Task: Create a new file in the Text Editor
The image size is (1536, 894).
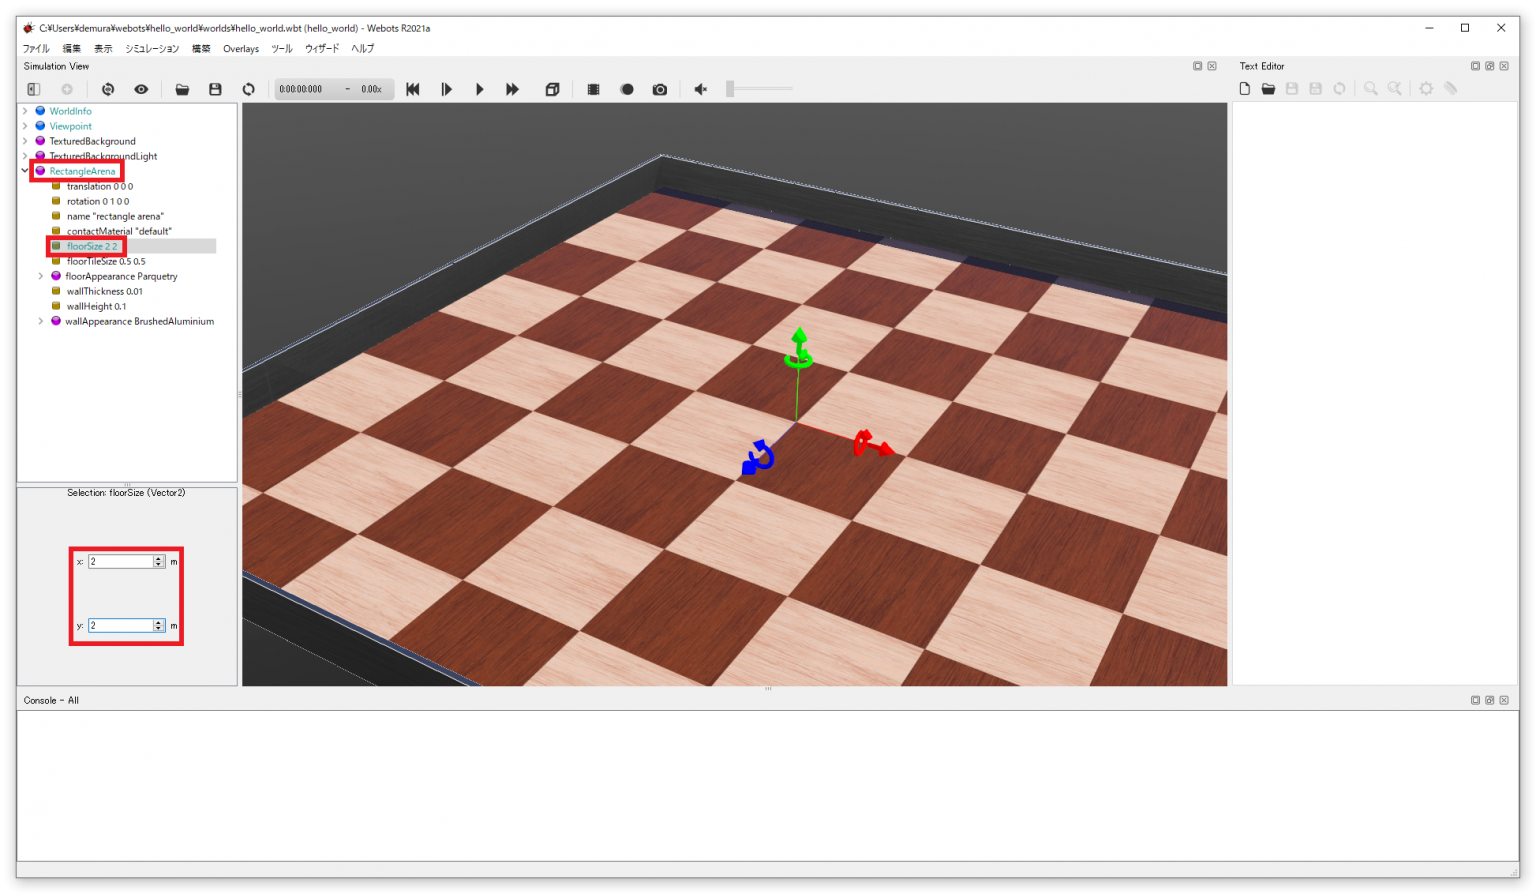Action: click(1244, 89)
